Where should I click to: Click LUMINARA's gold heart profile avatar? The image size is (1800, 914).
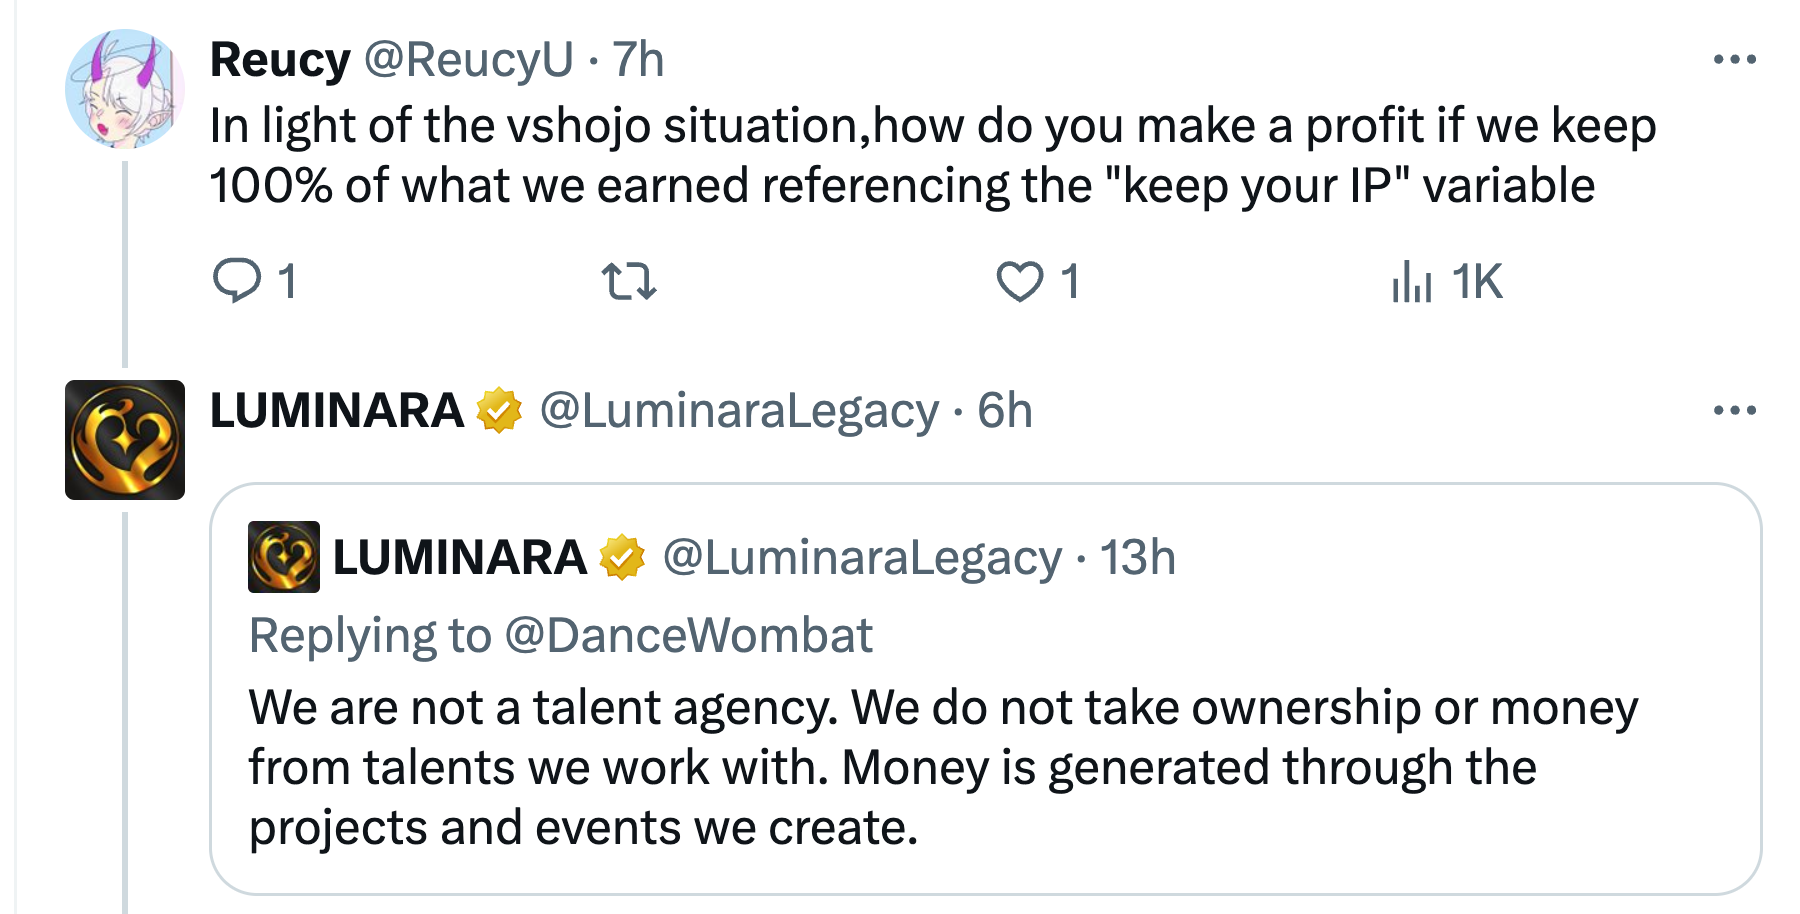point(125,440)
